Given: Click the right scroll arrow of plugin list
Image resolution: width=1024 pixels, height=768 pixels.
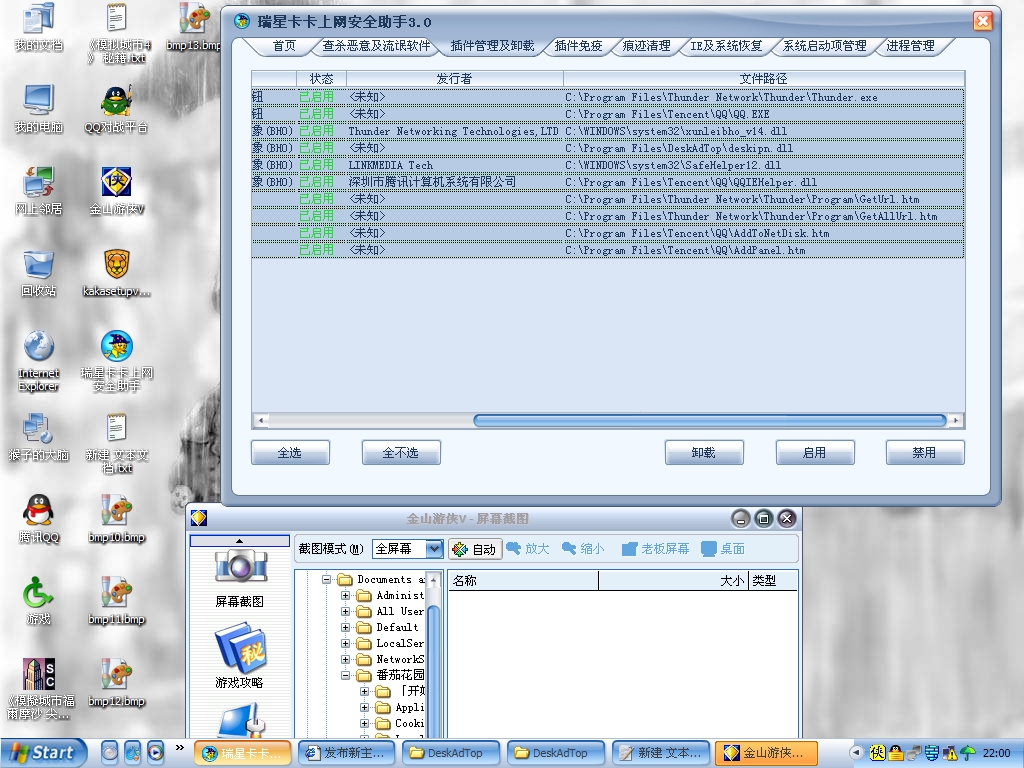Looking at the screenshot, I should pos(956,421).
